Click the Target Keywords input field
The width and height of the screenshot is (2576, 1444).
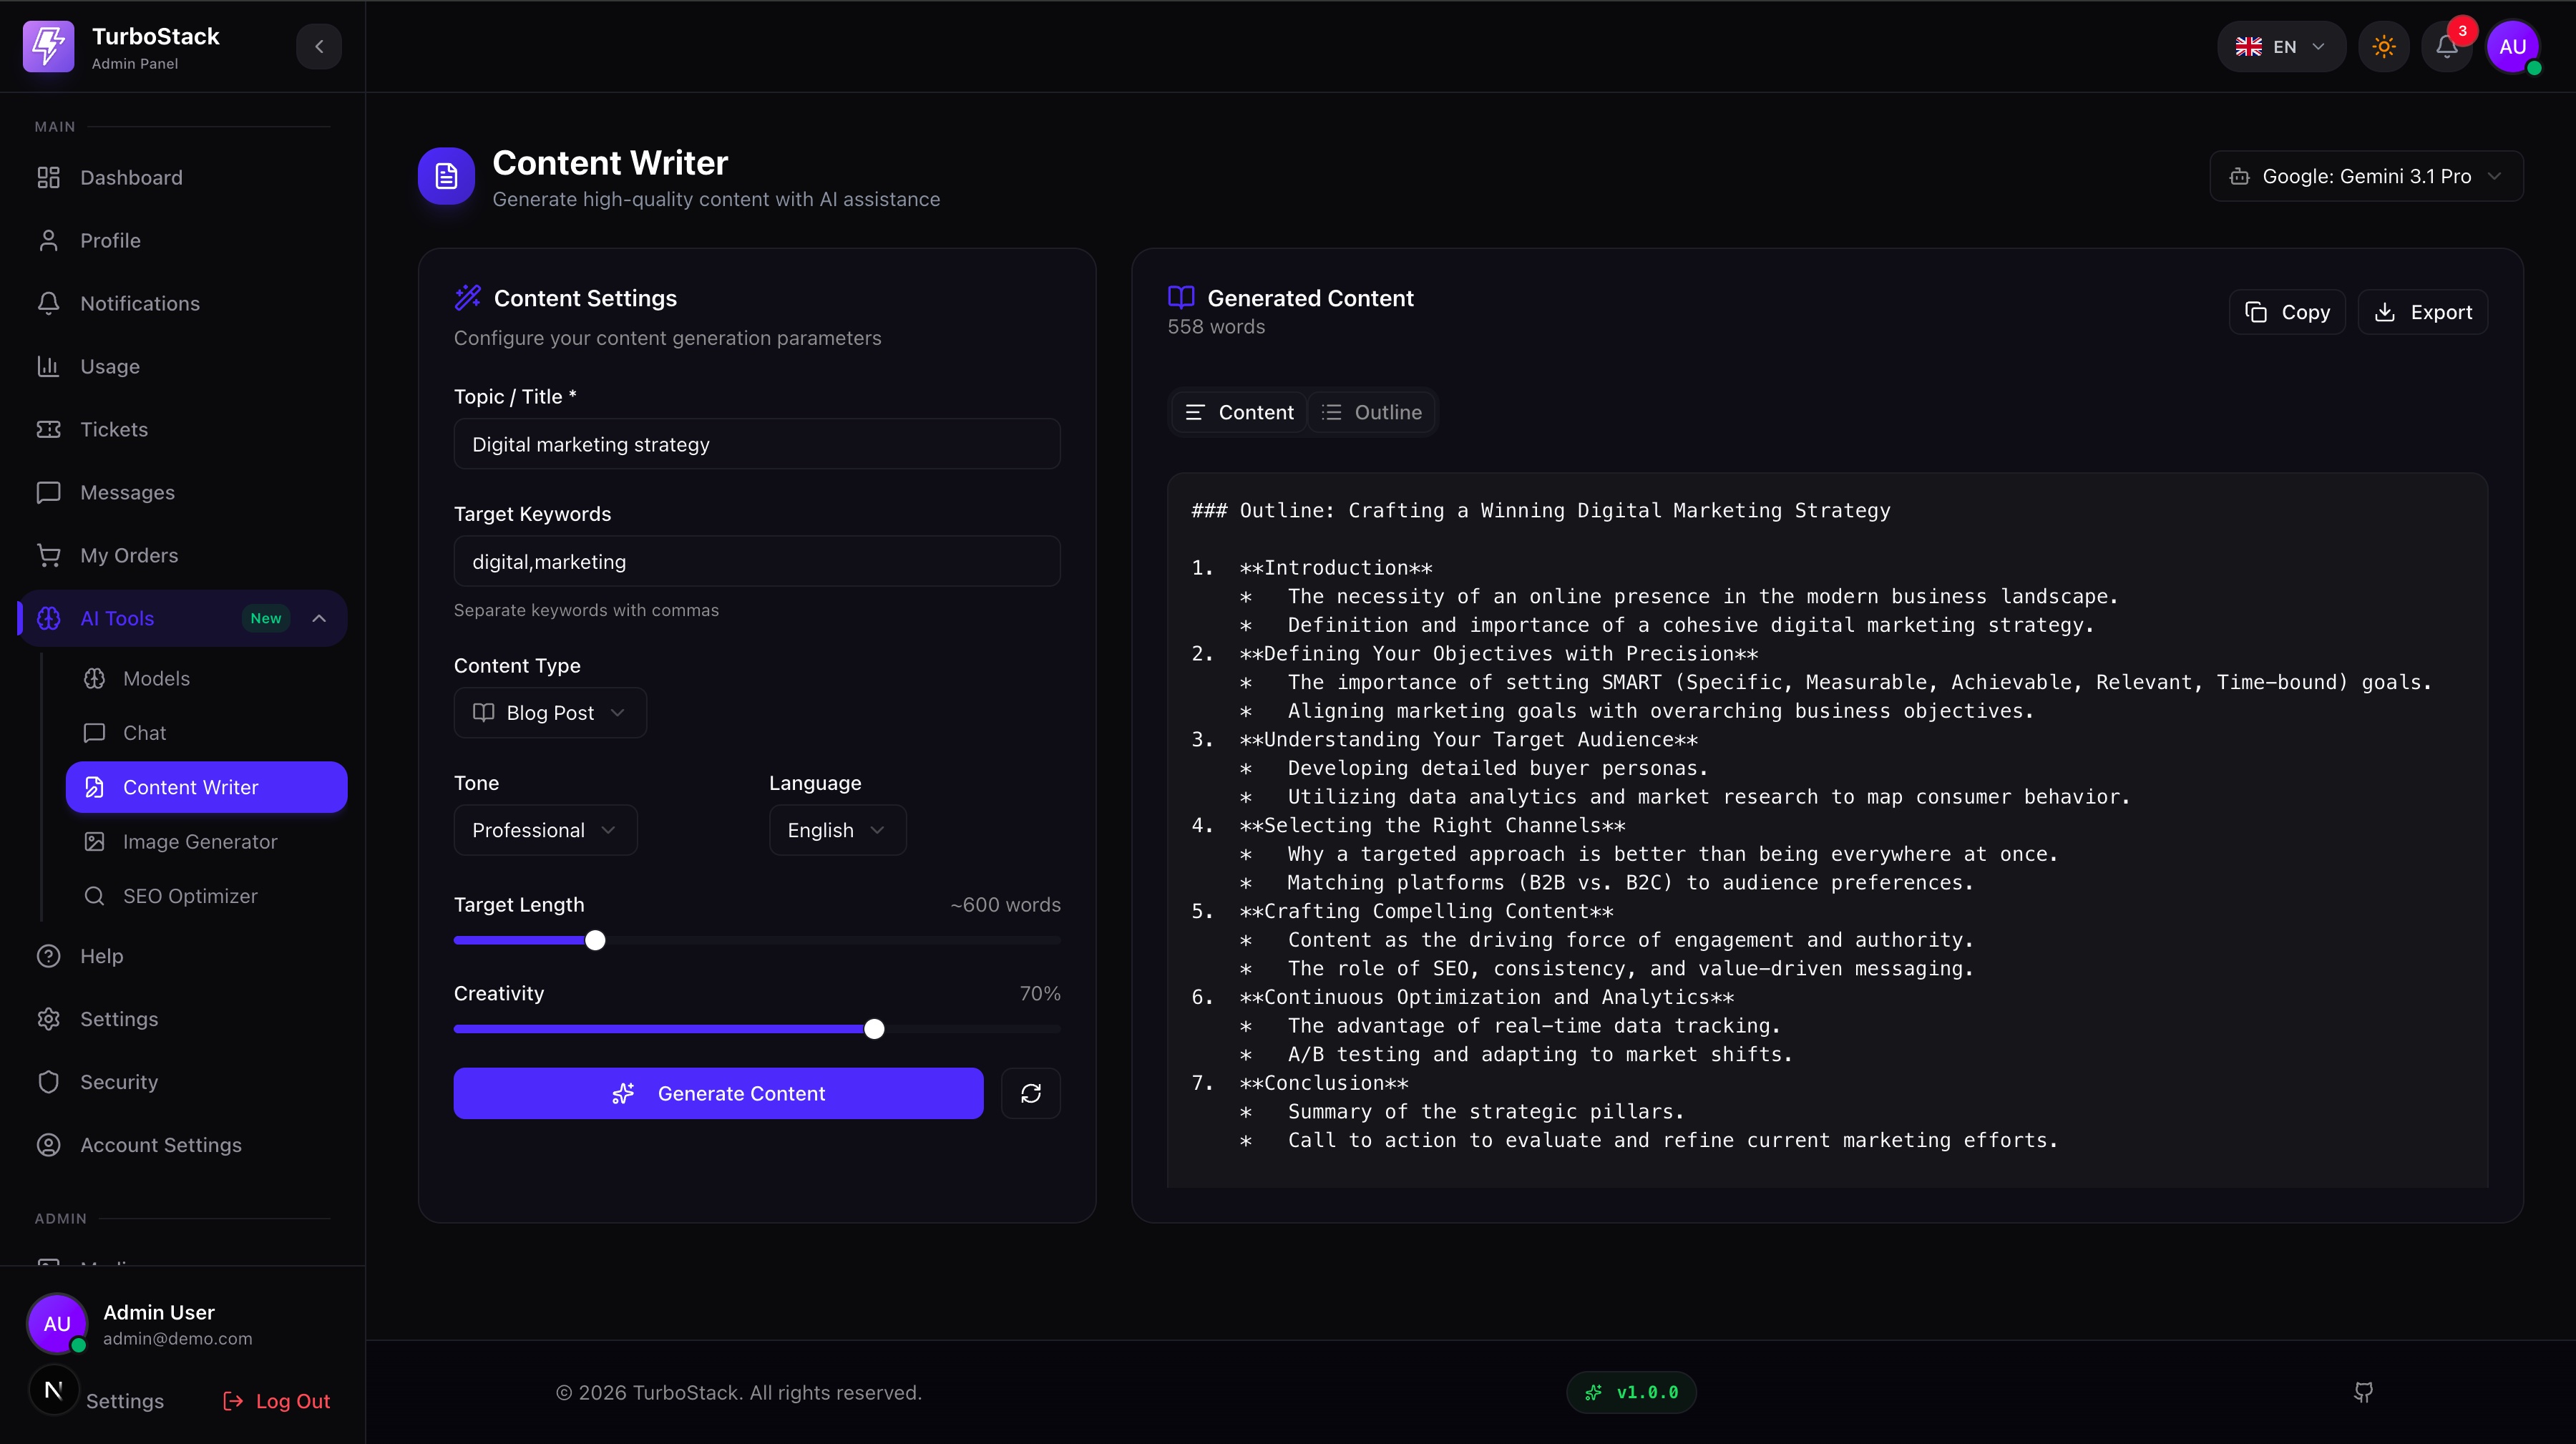[x=757, y=562]
